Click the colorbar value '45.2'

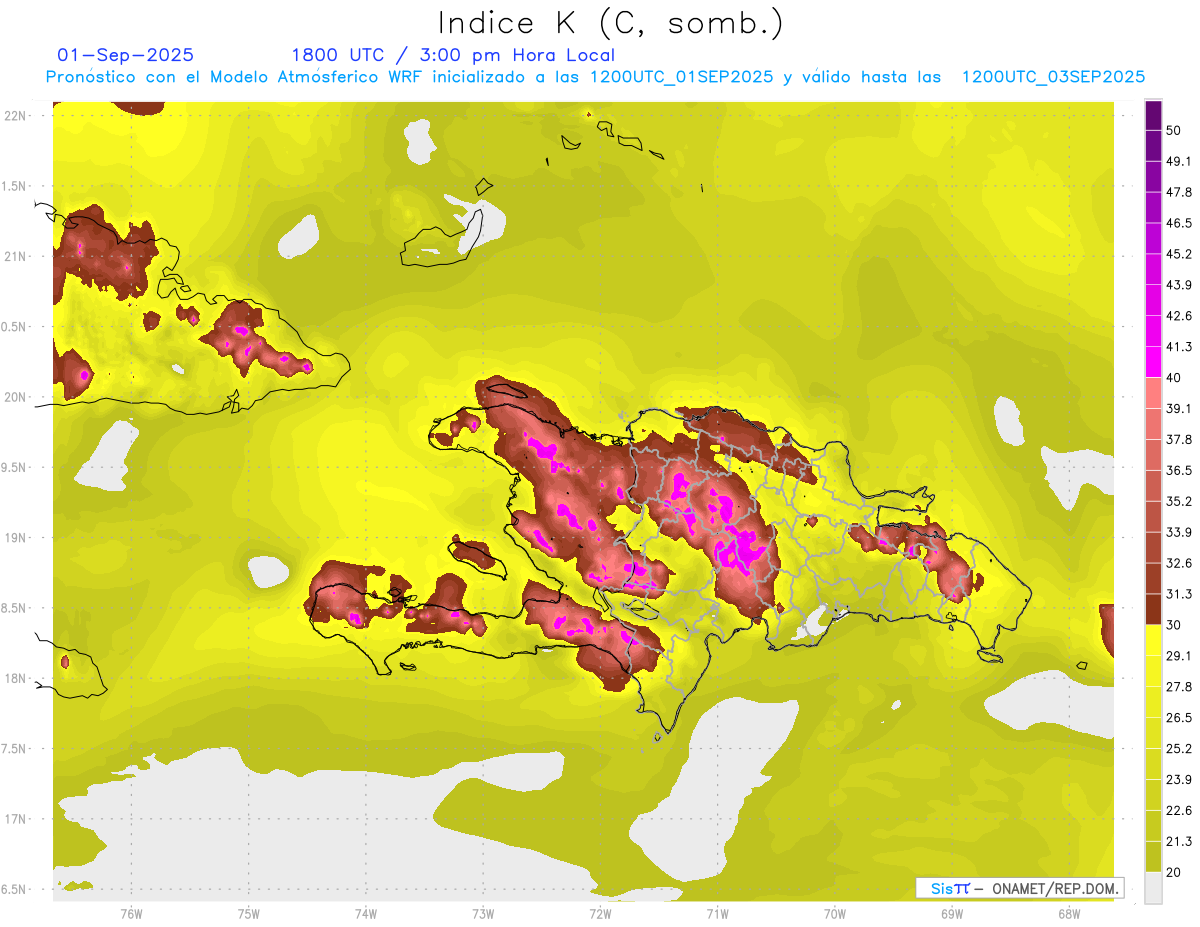1179,254
